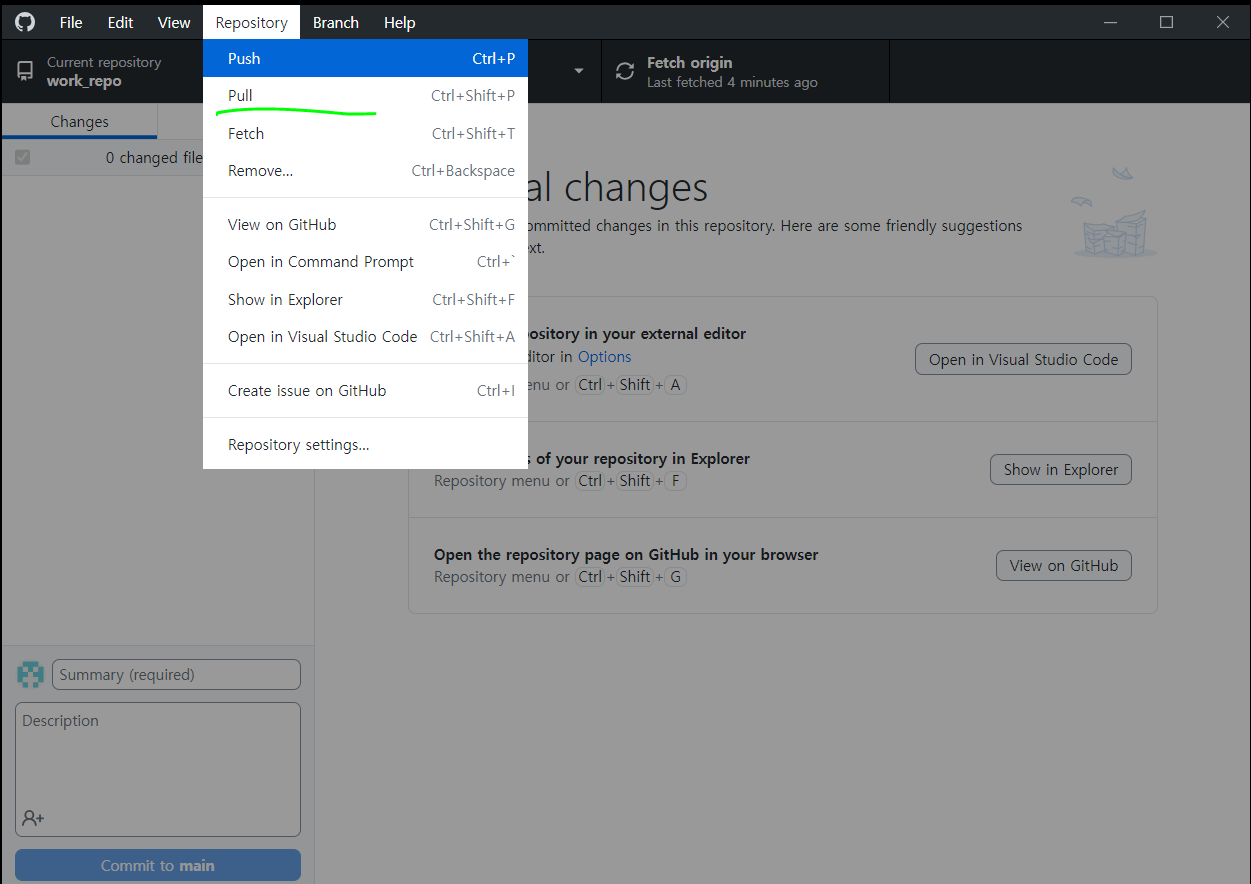The height and width of the screenshot is (884, 1251).
Task: Open the Help menu
Action: pos(400,22)
